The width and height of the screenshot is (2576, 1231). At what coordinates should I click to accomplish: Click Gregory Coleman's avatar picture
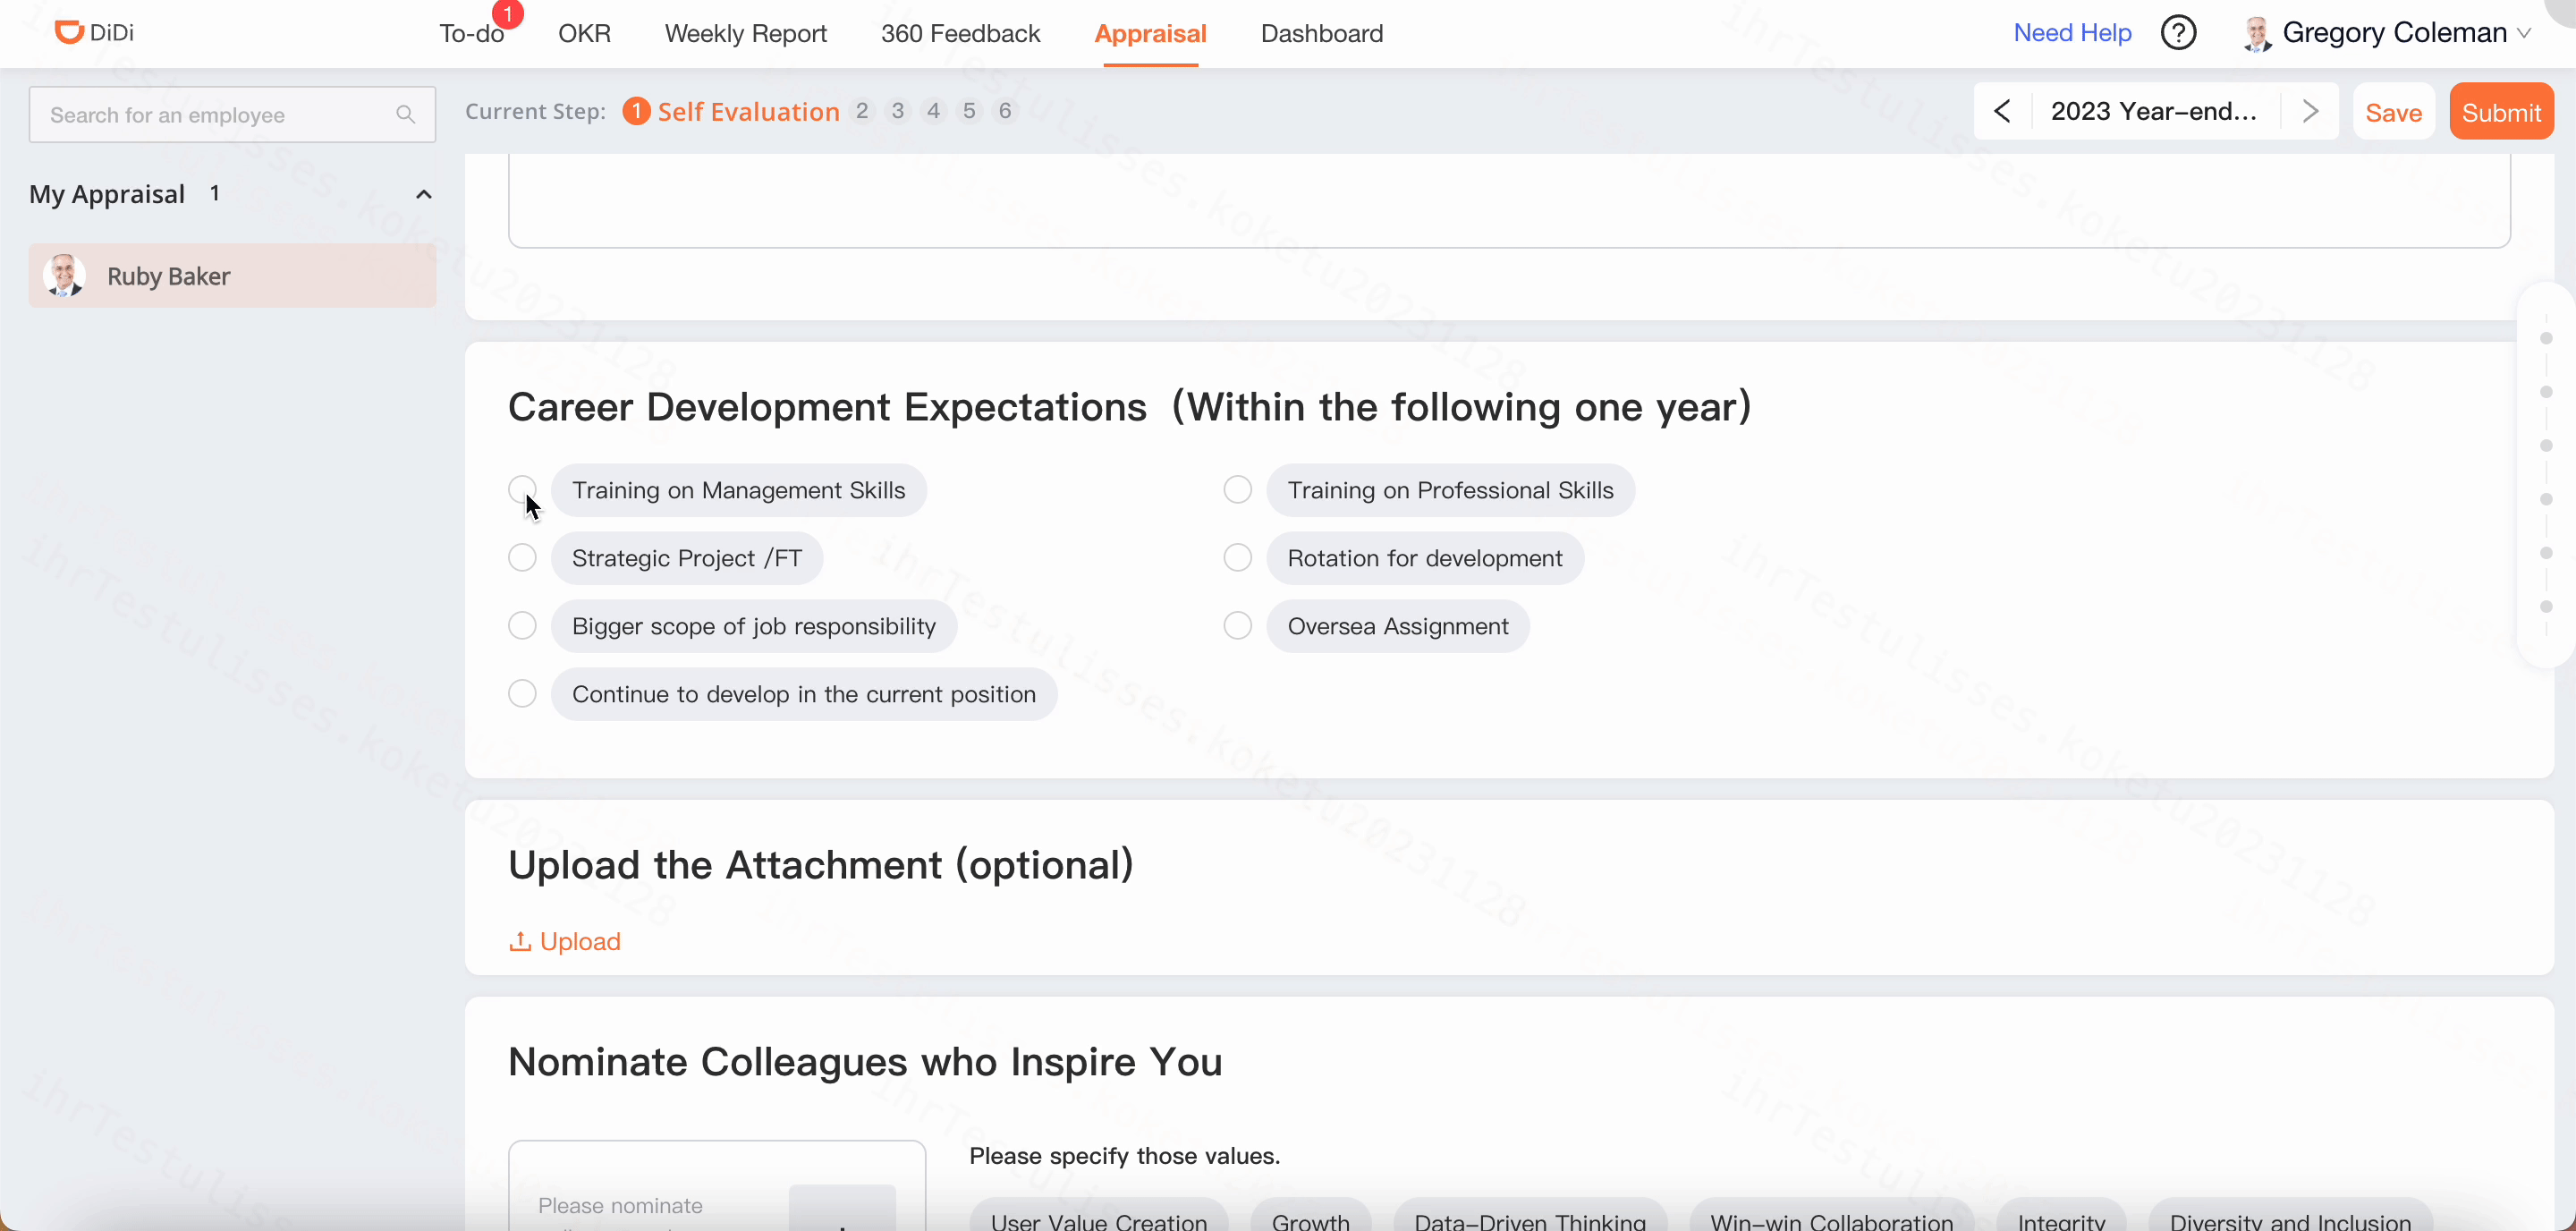pos(2257,33)
